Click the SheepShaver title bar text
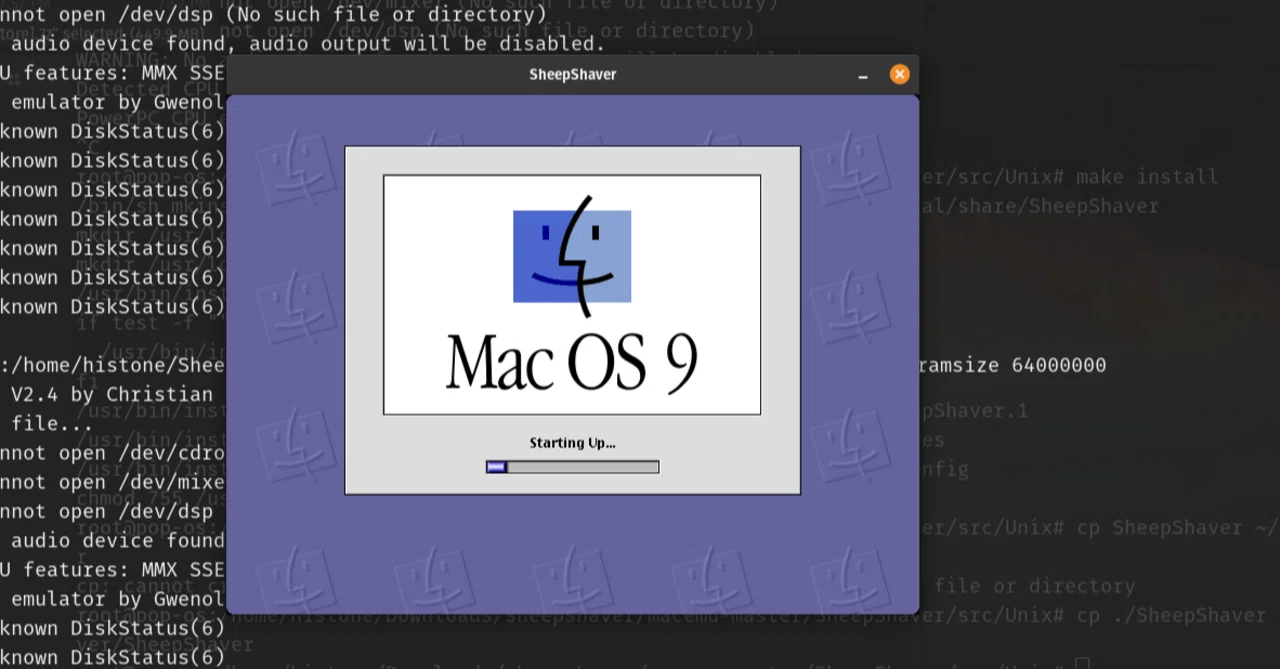Viewport: 1280px width, 669px height. pos(573,75)
